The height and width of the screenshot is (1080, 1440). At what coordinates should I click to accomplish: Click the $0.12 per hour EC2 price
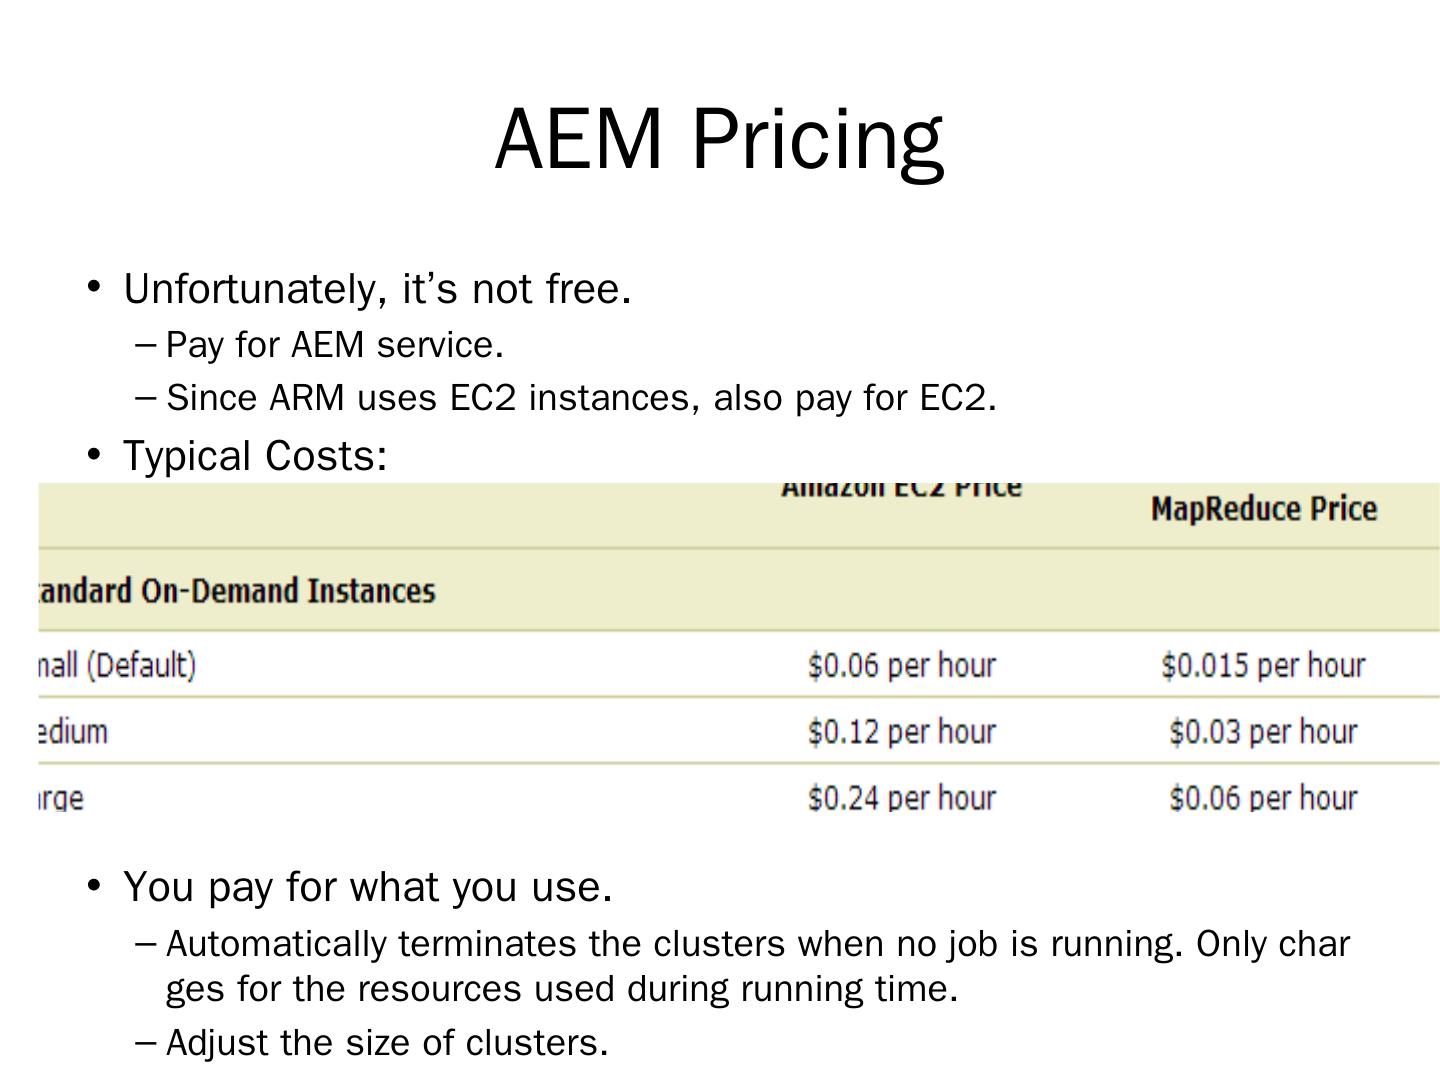[902, 732]
